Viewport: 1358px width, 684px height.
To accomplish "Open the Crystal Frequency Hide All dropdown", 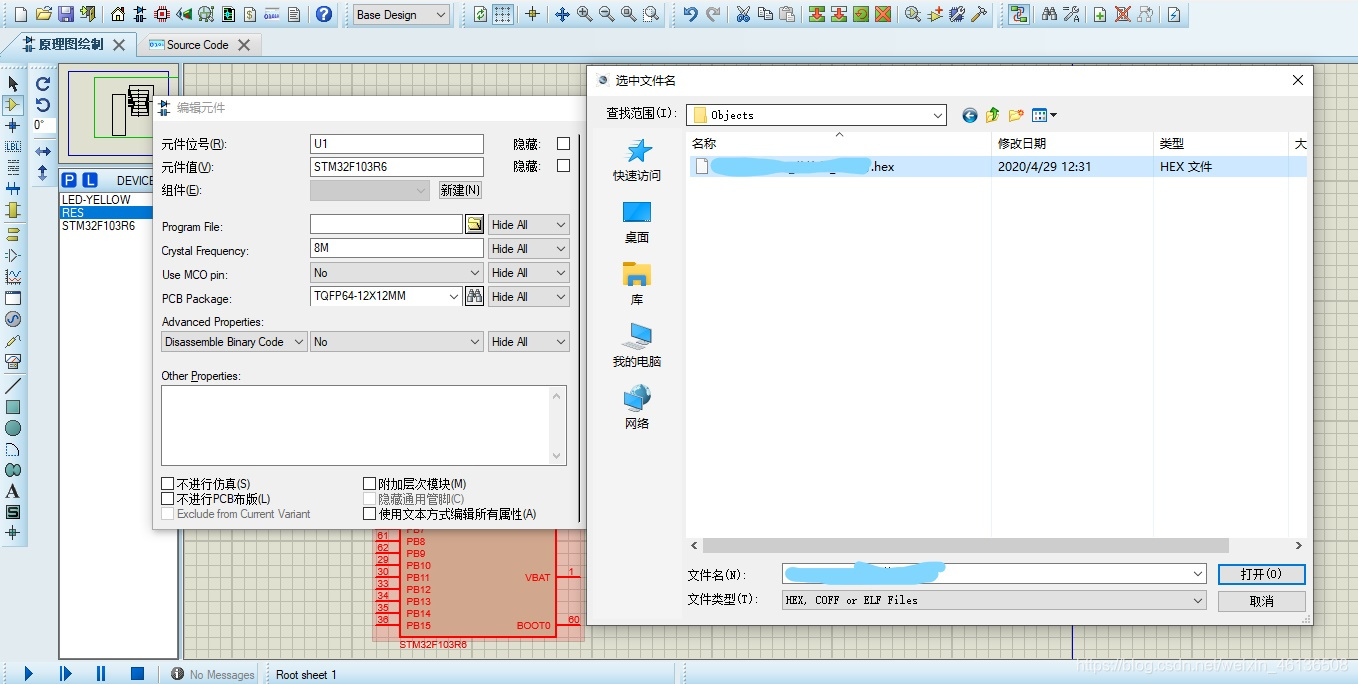I will pos(529,249).
